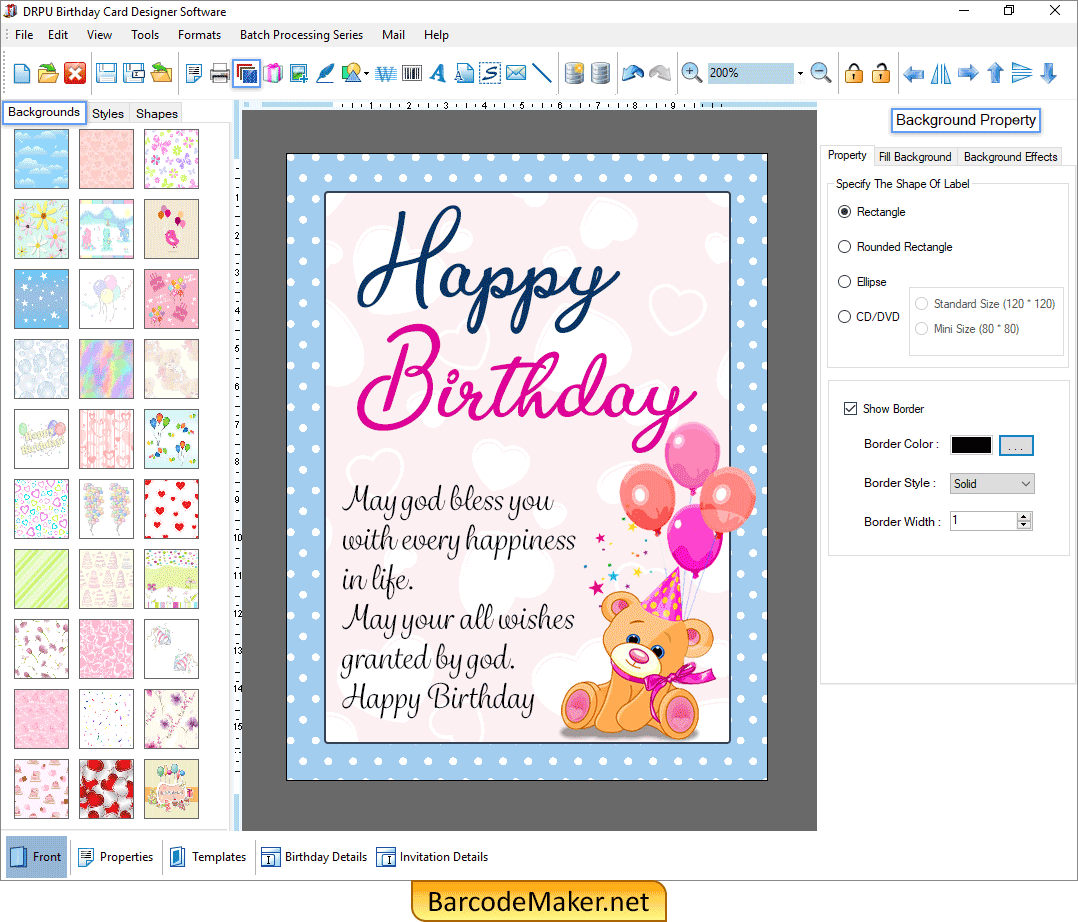Viewport: 1078px width, 922px height.
Task: Click the Invitation Details button
Action: [x=432, y=857]
